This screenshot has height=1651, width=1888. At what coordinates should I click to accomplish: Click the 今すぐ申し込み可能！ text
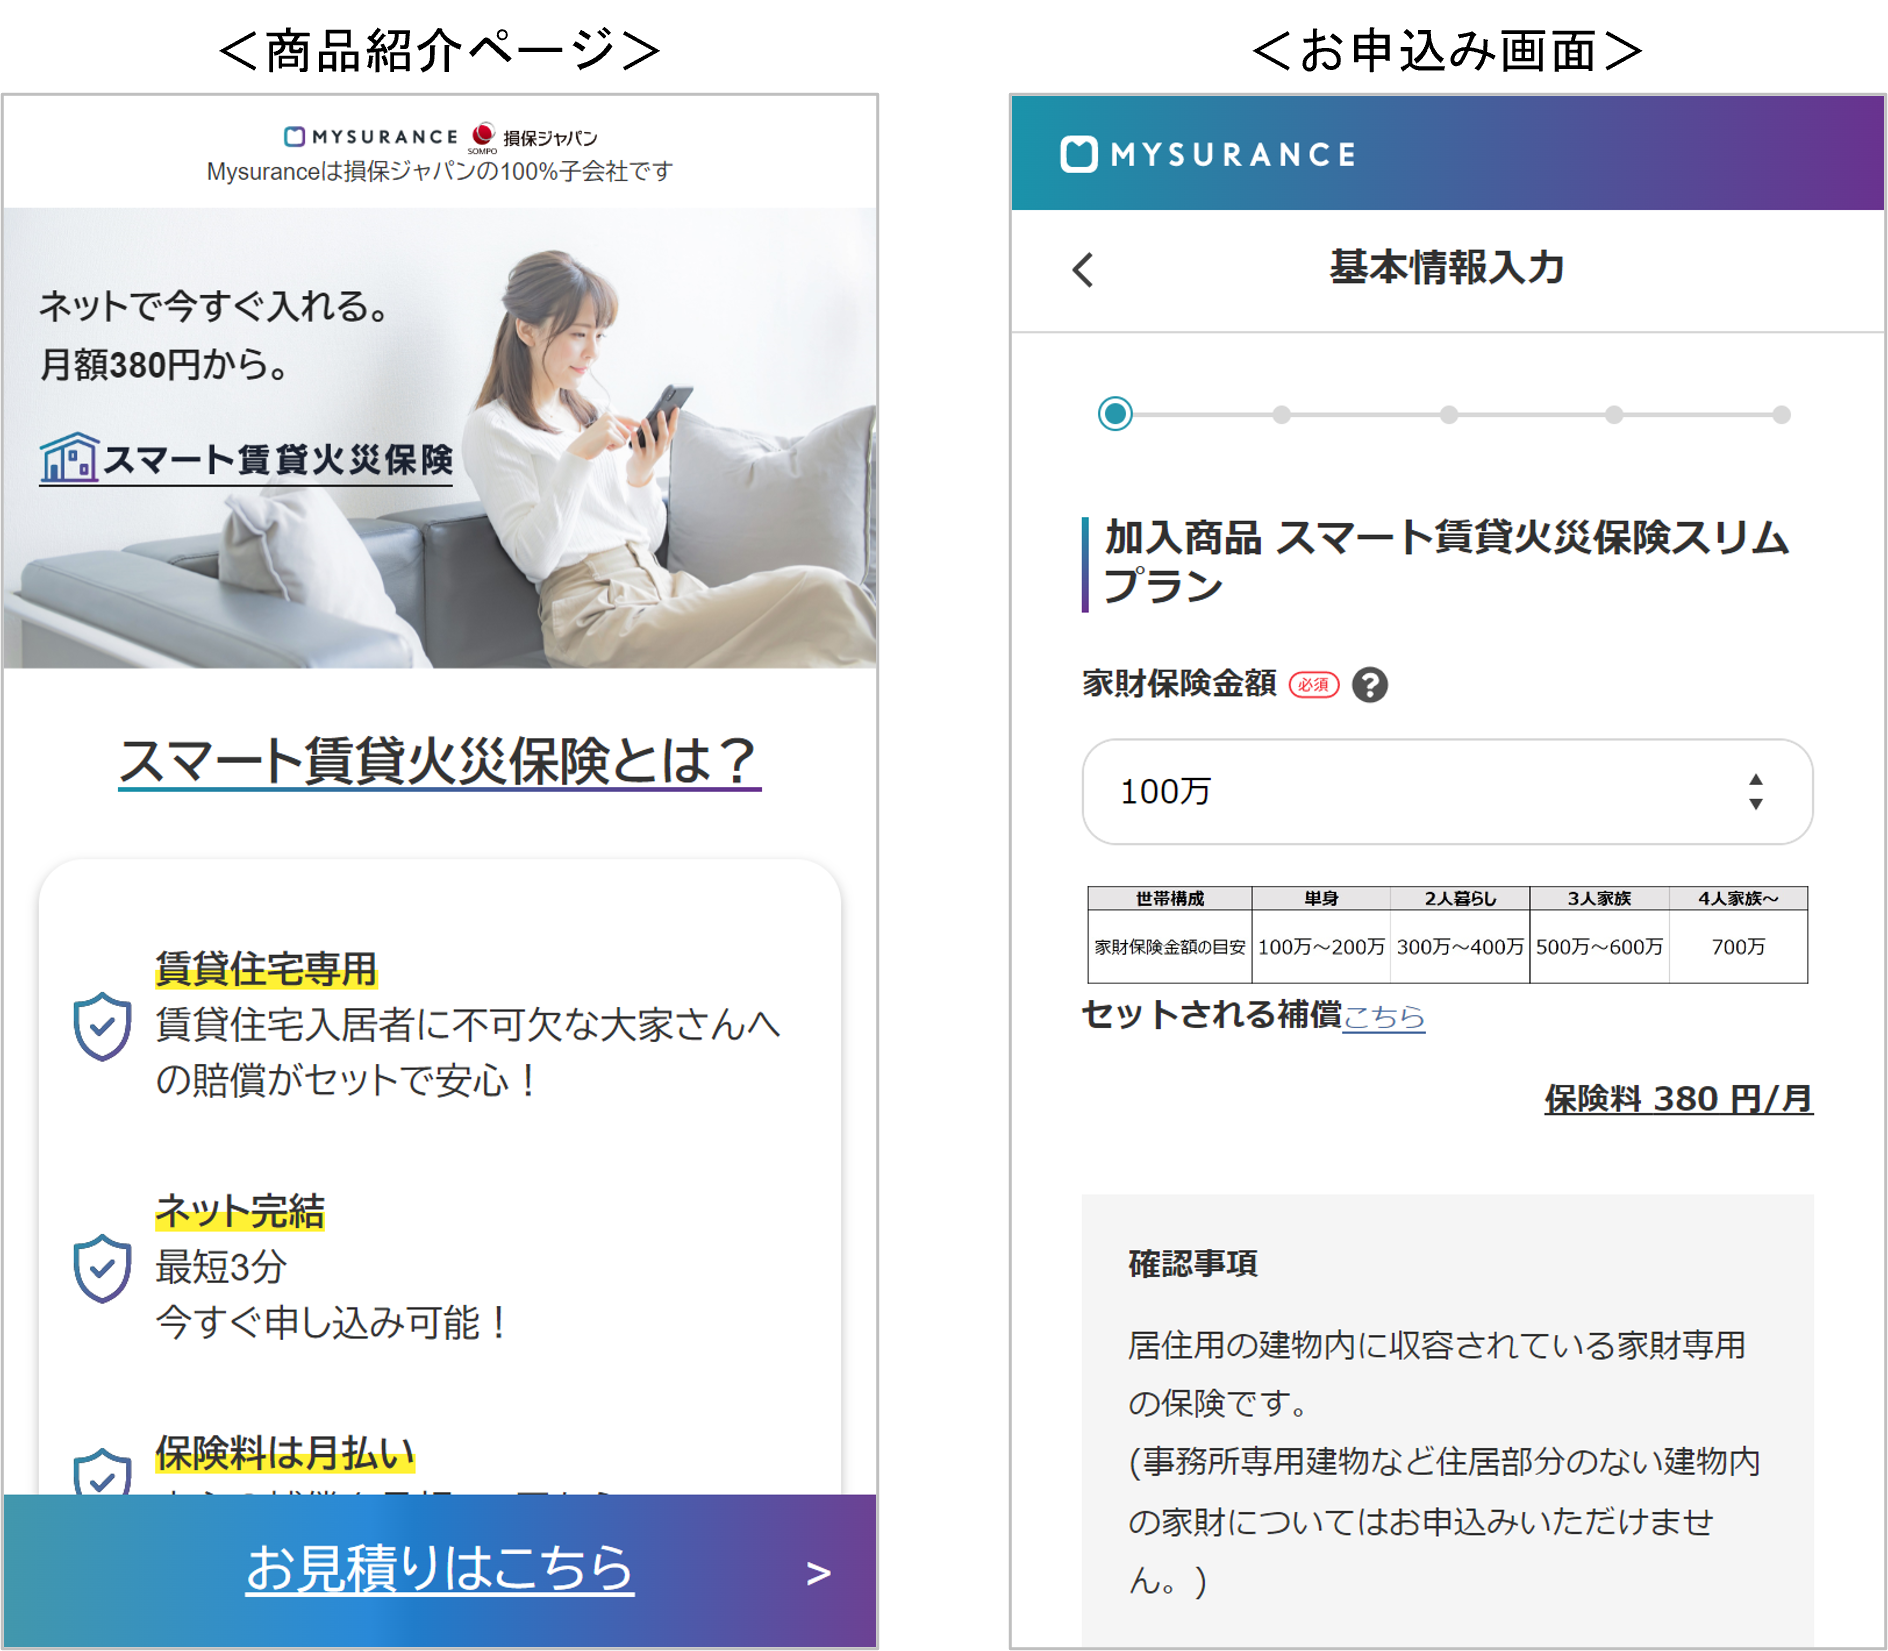[x=333, y=1324]
